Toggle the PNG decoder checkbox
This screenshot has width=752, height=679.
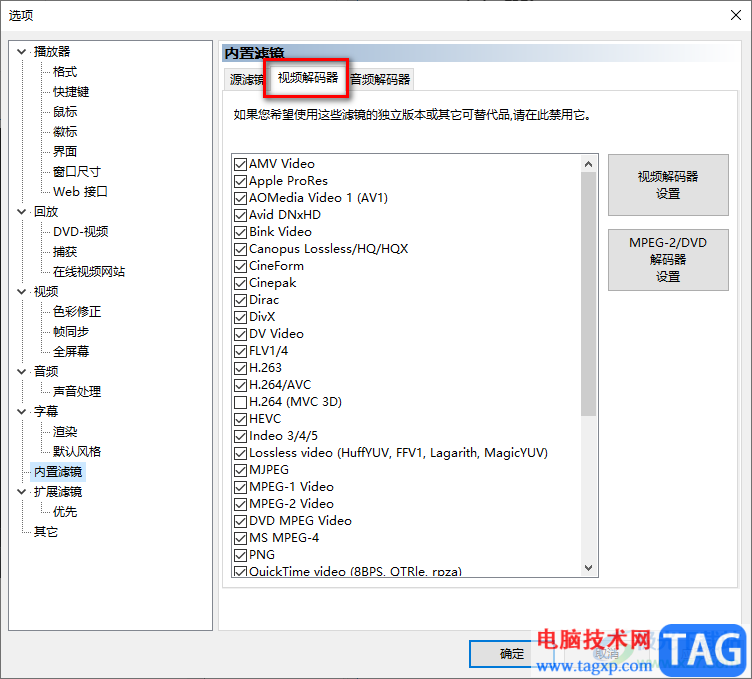pyautogui.click(x=240, y=555)
